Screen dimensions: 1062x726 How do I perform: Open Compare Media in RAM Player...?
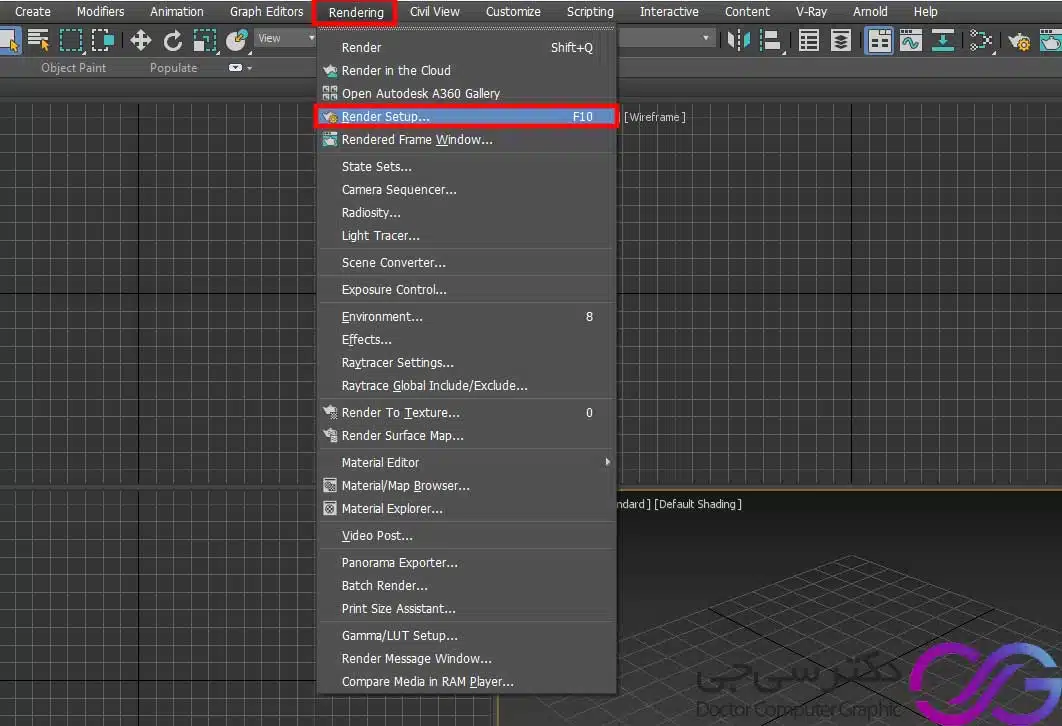pyautogui.click(x=467, y=682)
